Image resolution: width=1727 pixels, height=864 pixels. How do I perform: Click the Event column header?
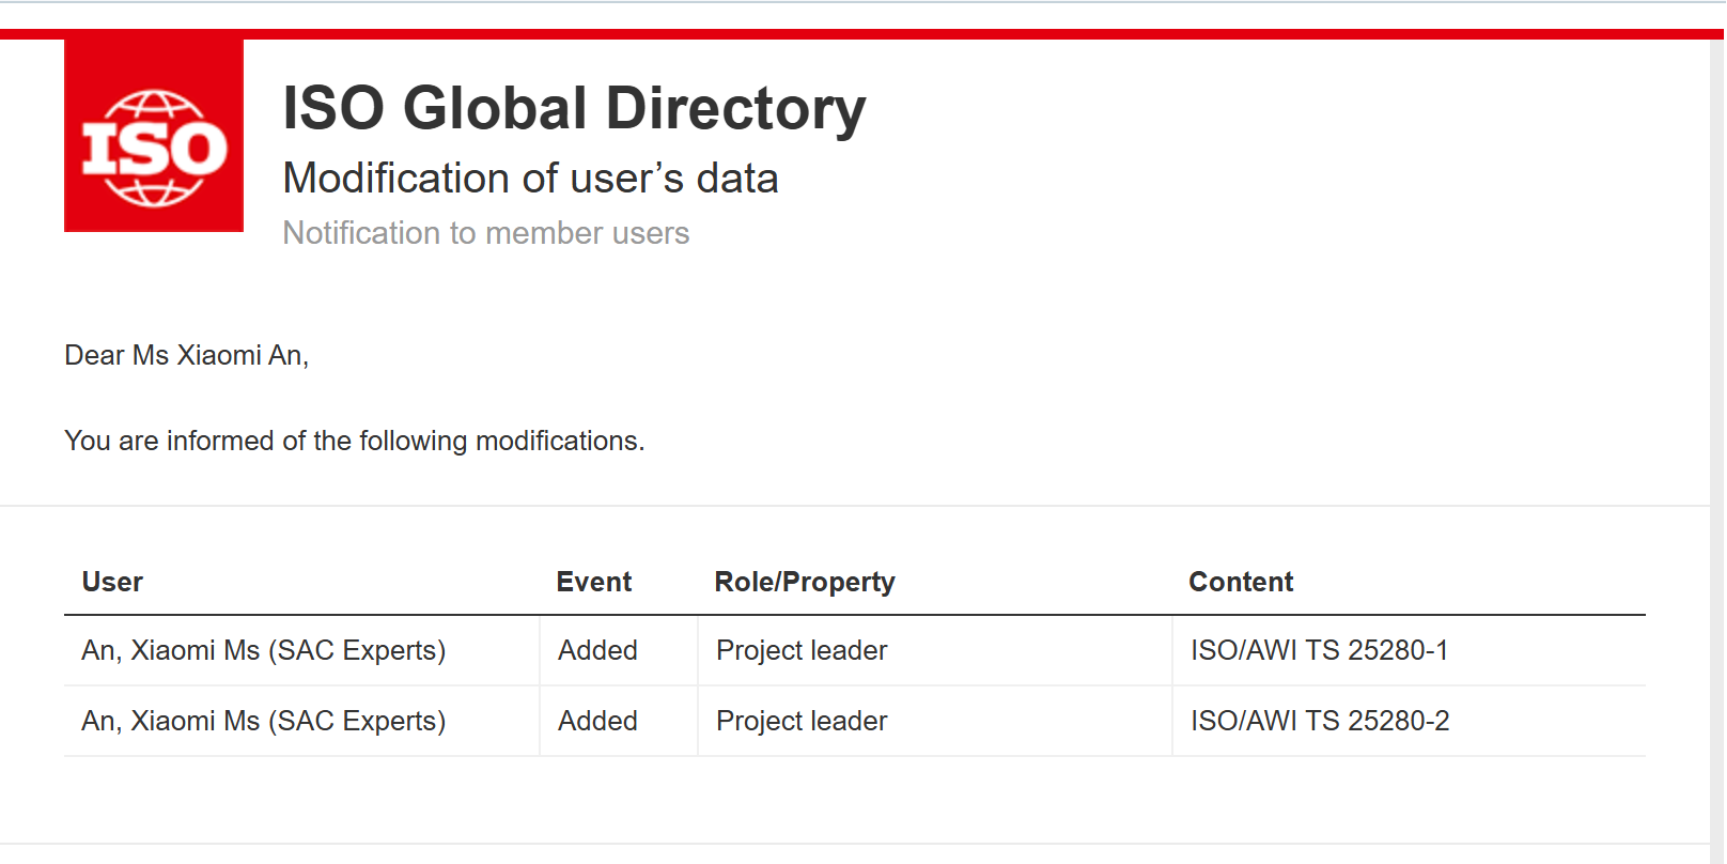tap(593, 582)
